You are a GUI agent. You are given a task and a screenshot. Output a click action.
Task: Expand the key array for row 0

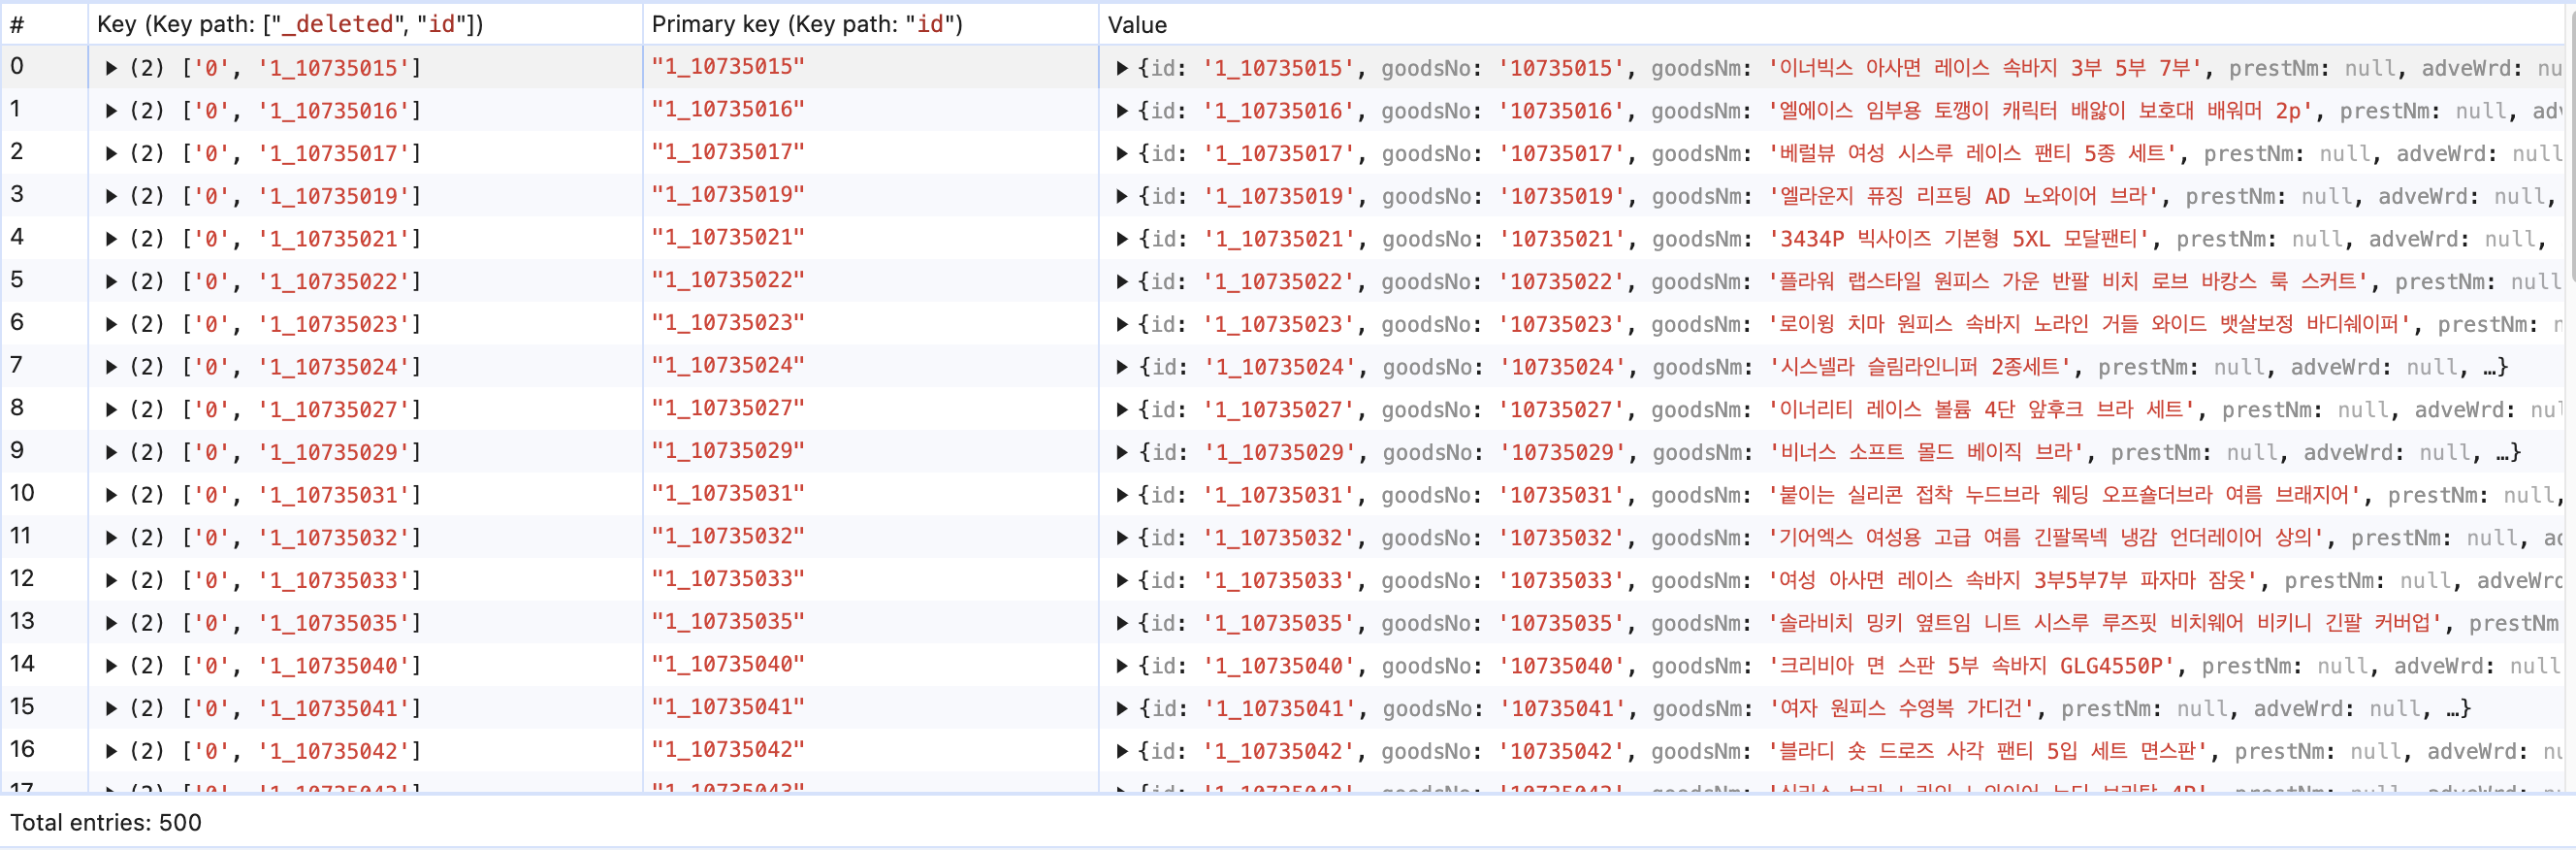click(x=111, y=68)
